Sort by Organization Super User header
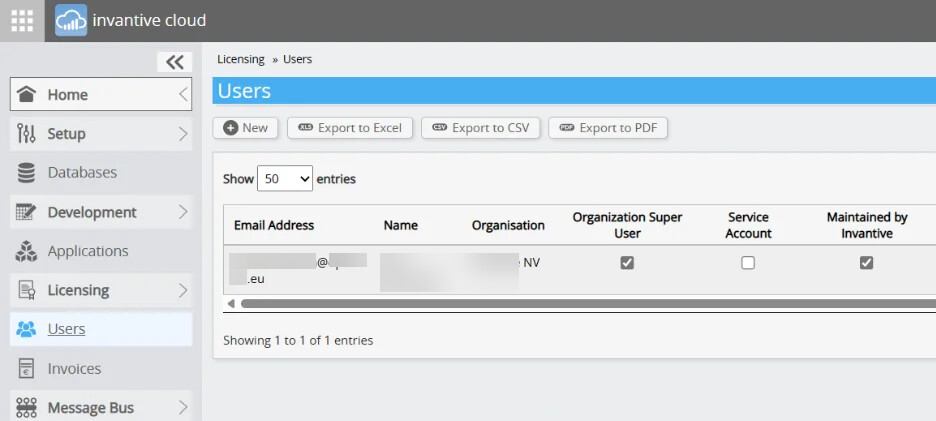This screenshot has width=936, height=421. 627,225
